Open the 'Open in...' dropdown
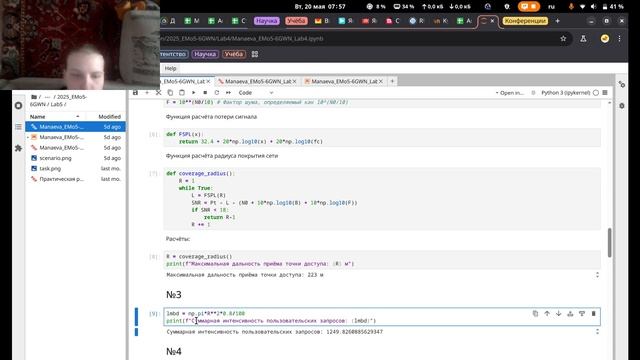This screenshot has height=360, width=640. click(x=509, y=93)
